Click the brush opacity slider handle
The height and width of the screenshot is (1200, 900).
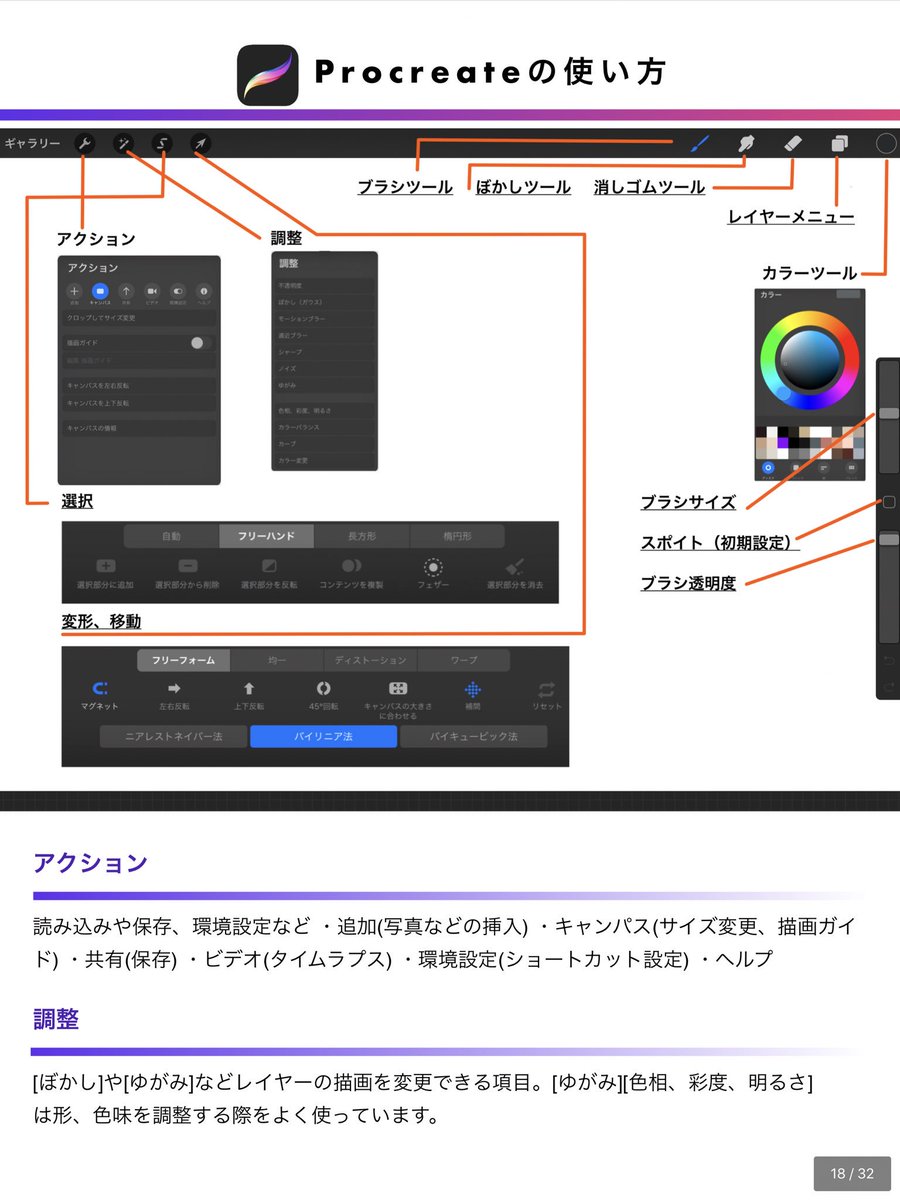tap(889, 539)
